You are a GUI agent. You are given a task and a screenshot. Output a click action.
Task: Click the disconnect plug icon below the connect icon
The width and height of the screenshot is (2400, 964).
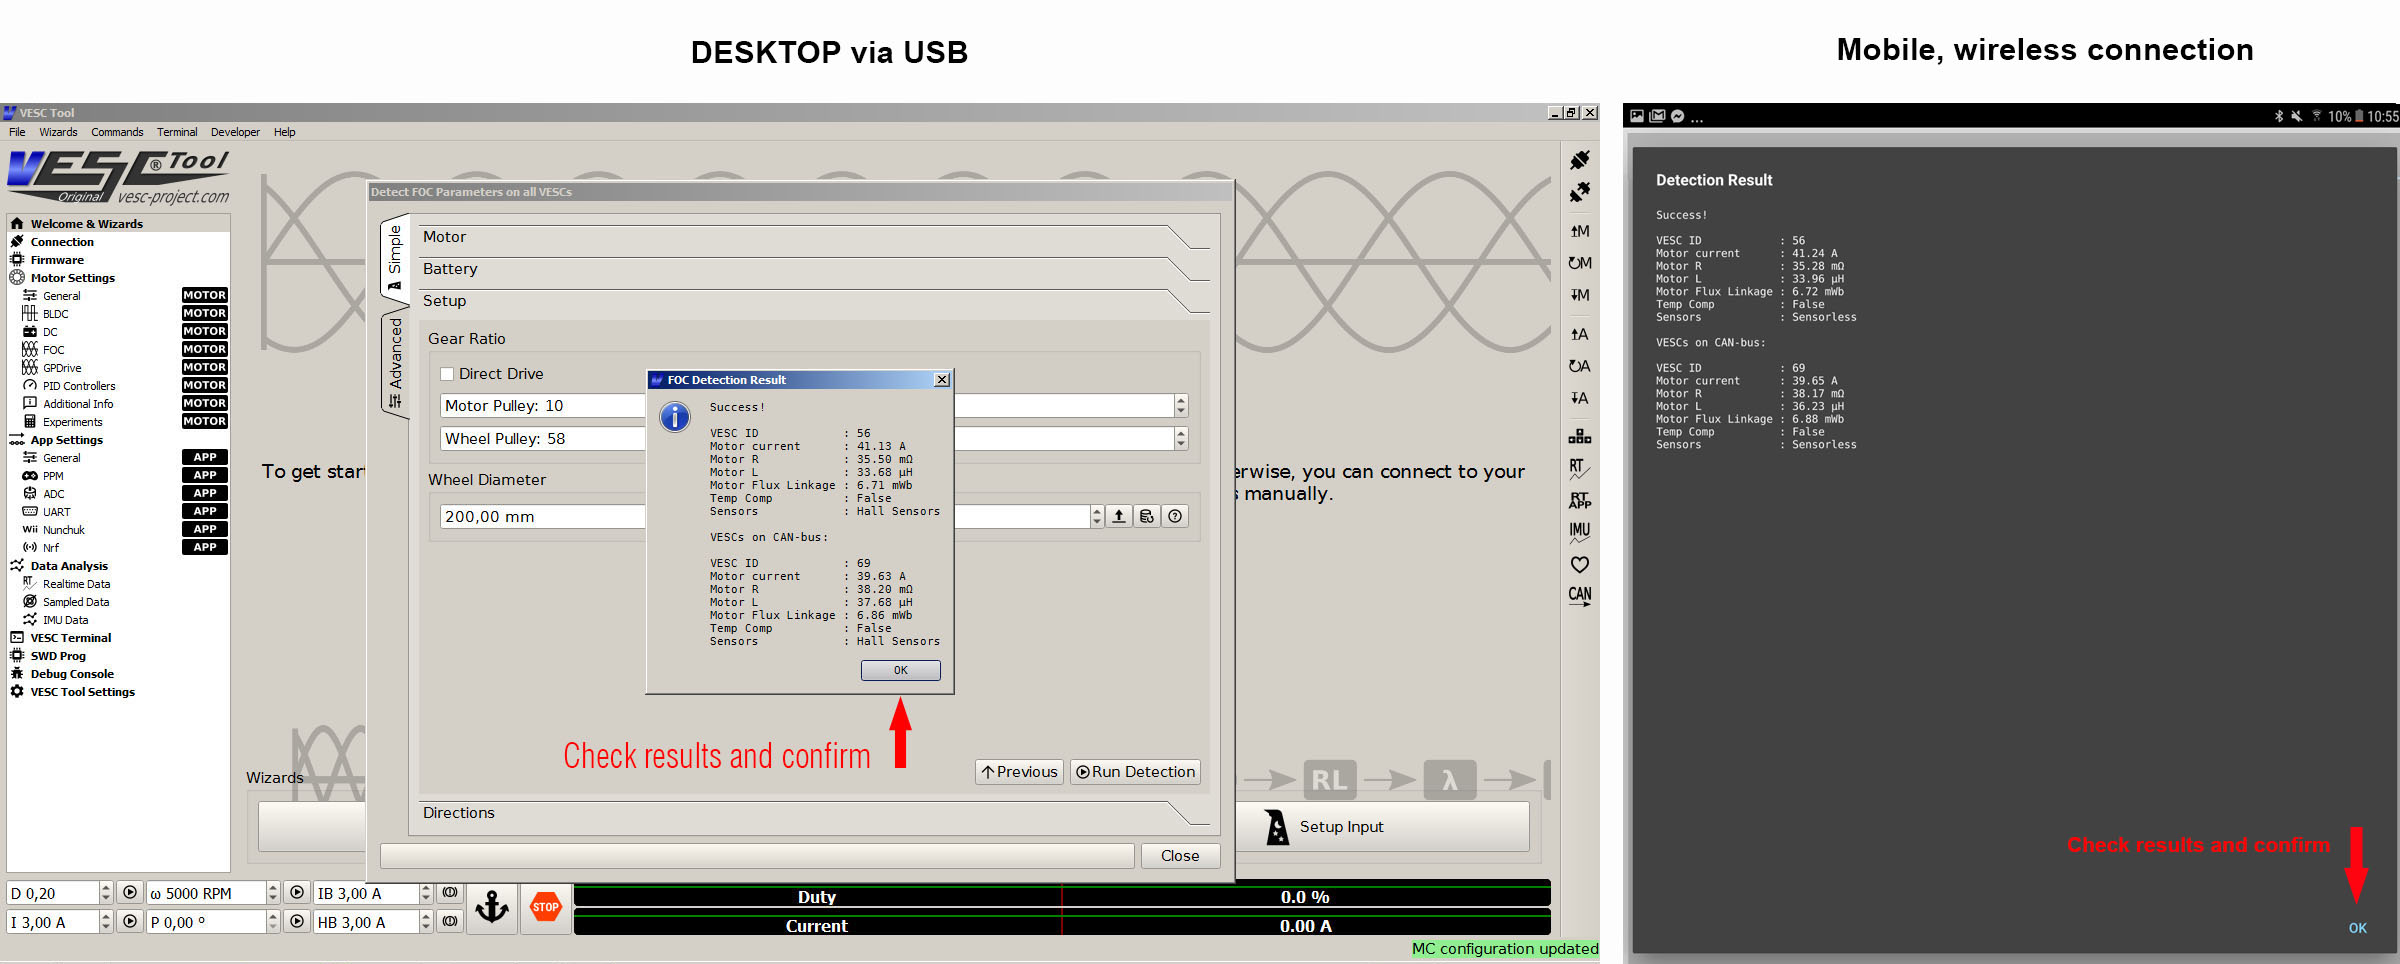1580,192
